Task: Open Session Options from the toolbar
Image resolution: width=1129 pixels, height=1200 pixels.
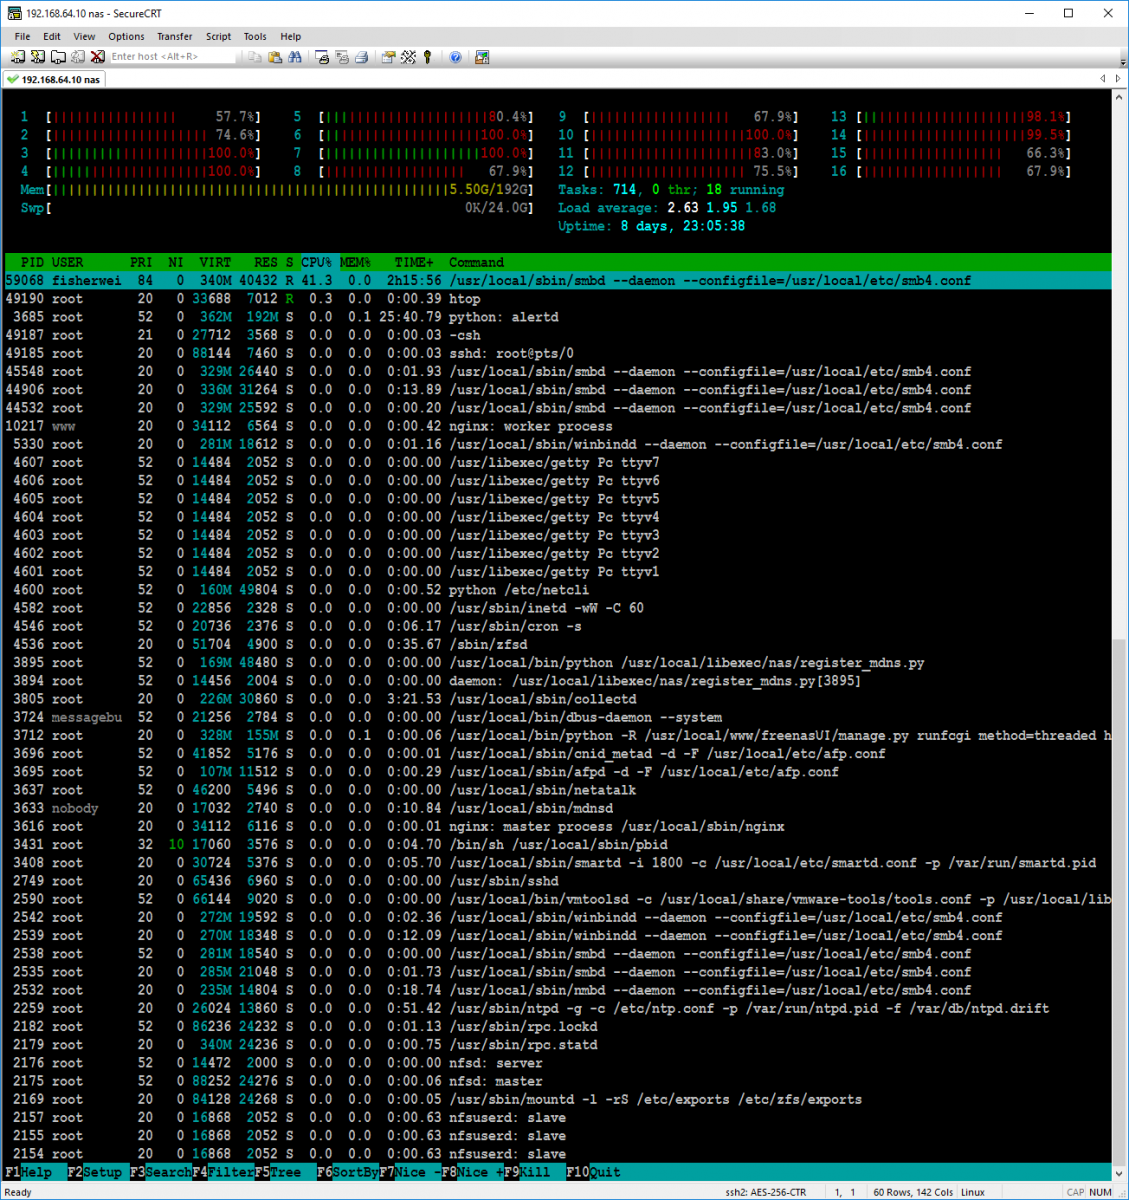Action: tap(388, 57)
